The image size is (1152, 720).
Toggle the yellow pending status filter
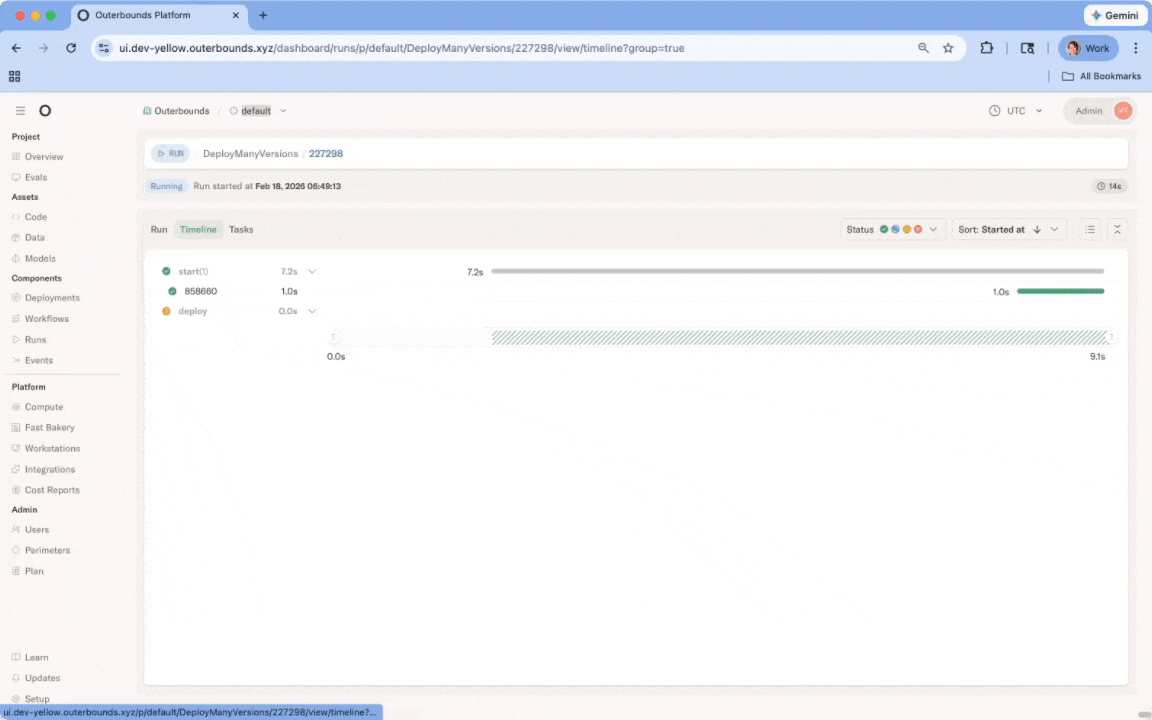[x=907, y=229]
